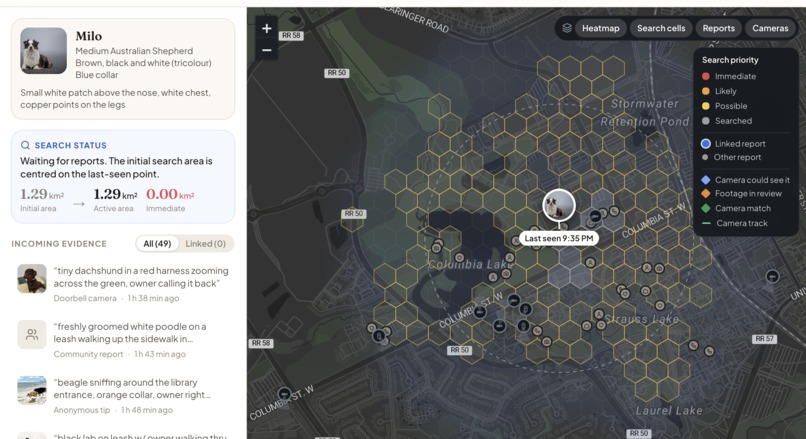Click the Likely orange legend swatch
Screen dimensions: 806x439
pyautogui.click(x=706, y=91)
